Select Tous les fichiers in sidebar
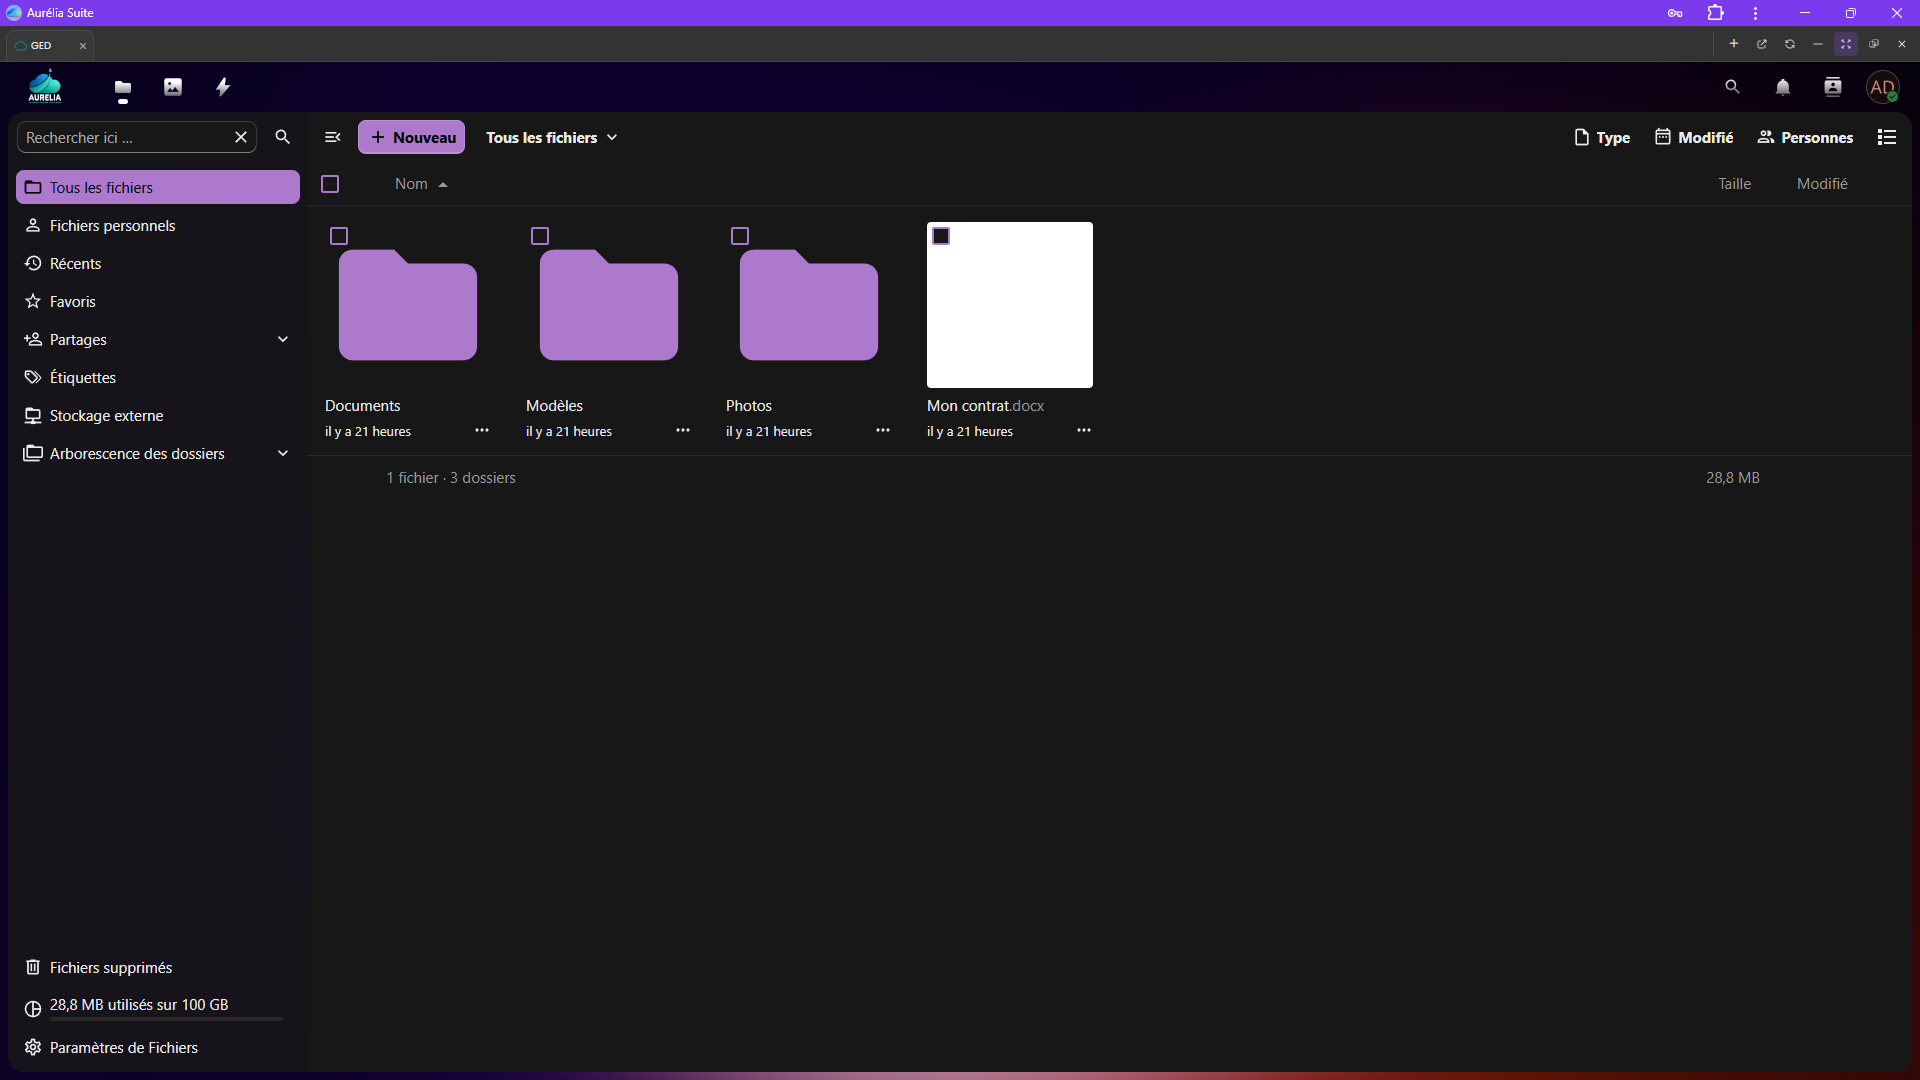The height and width of the screenshot is (1080, 1920). [158, 188]
